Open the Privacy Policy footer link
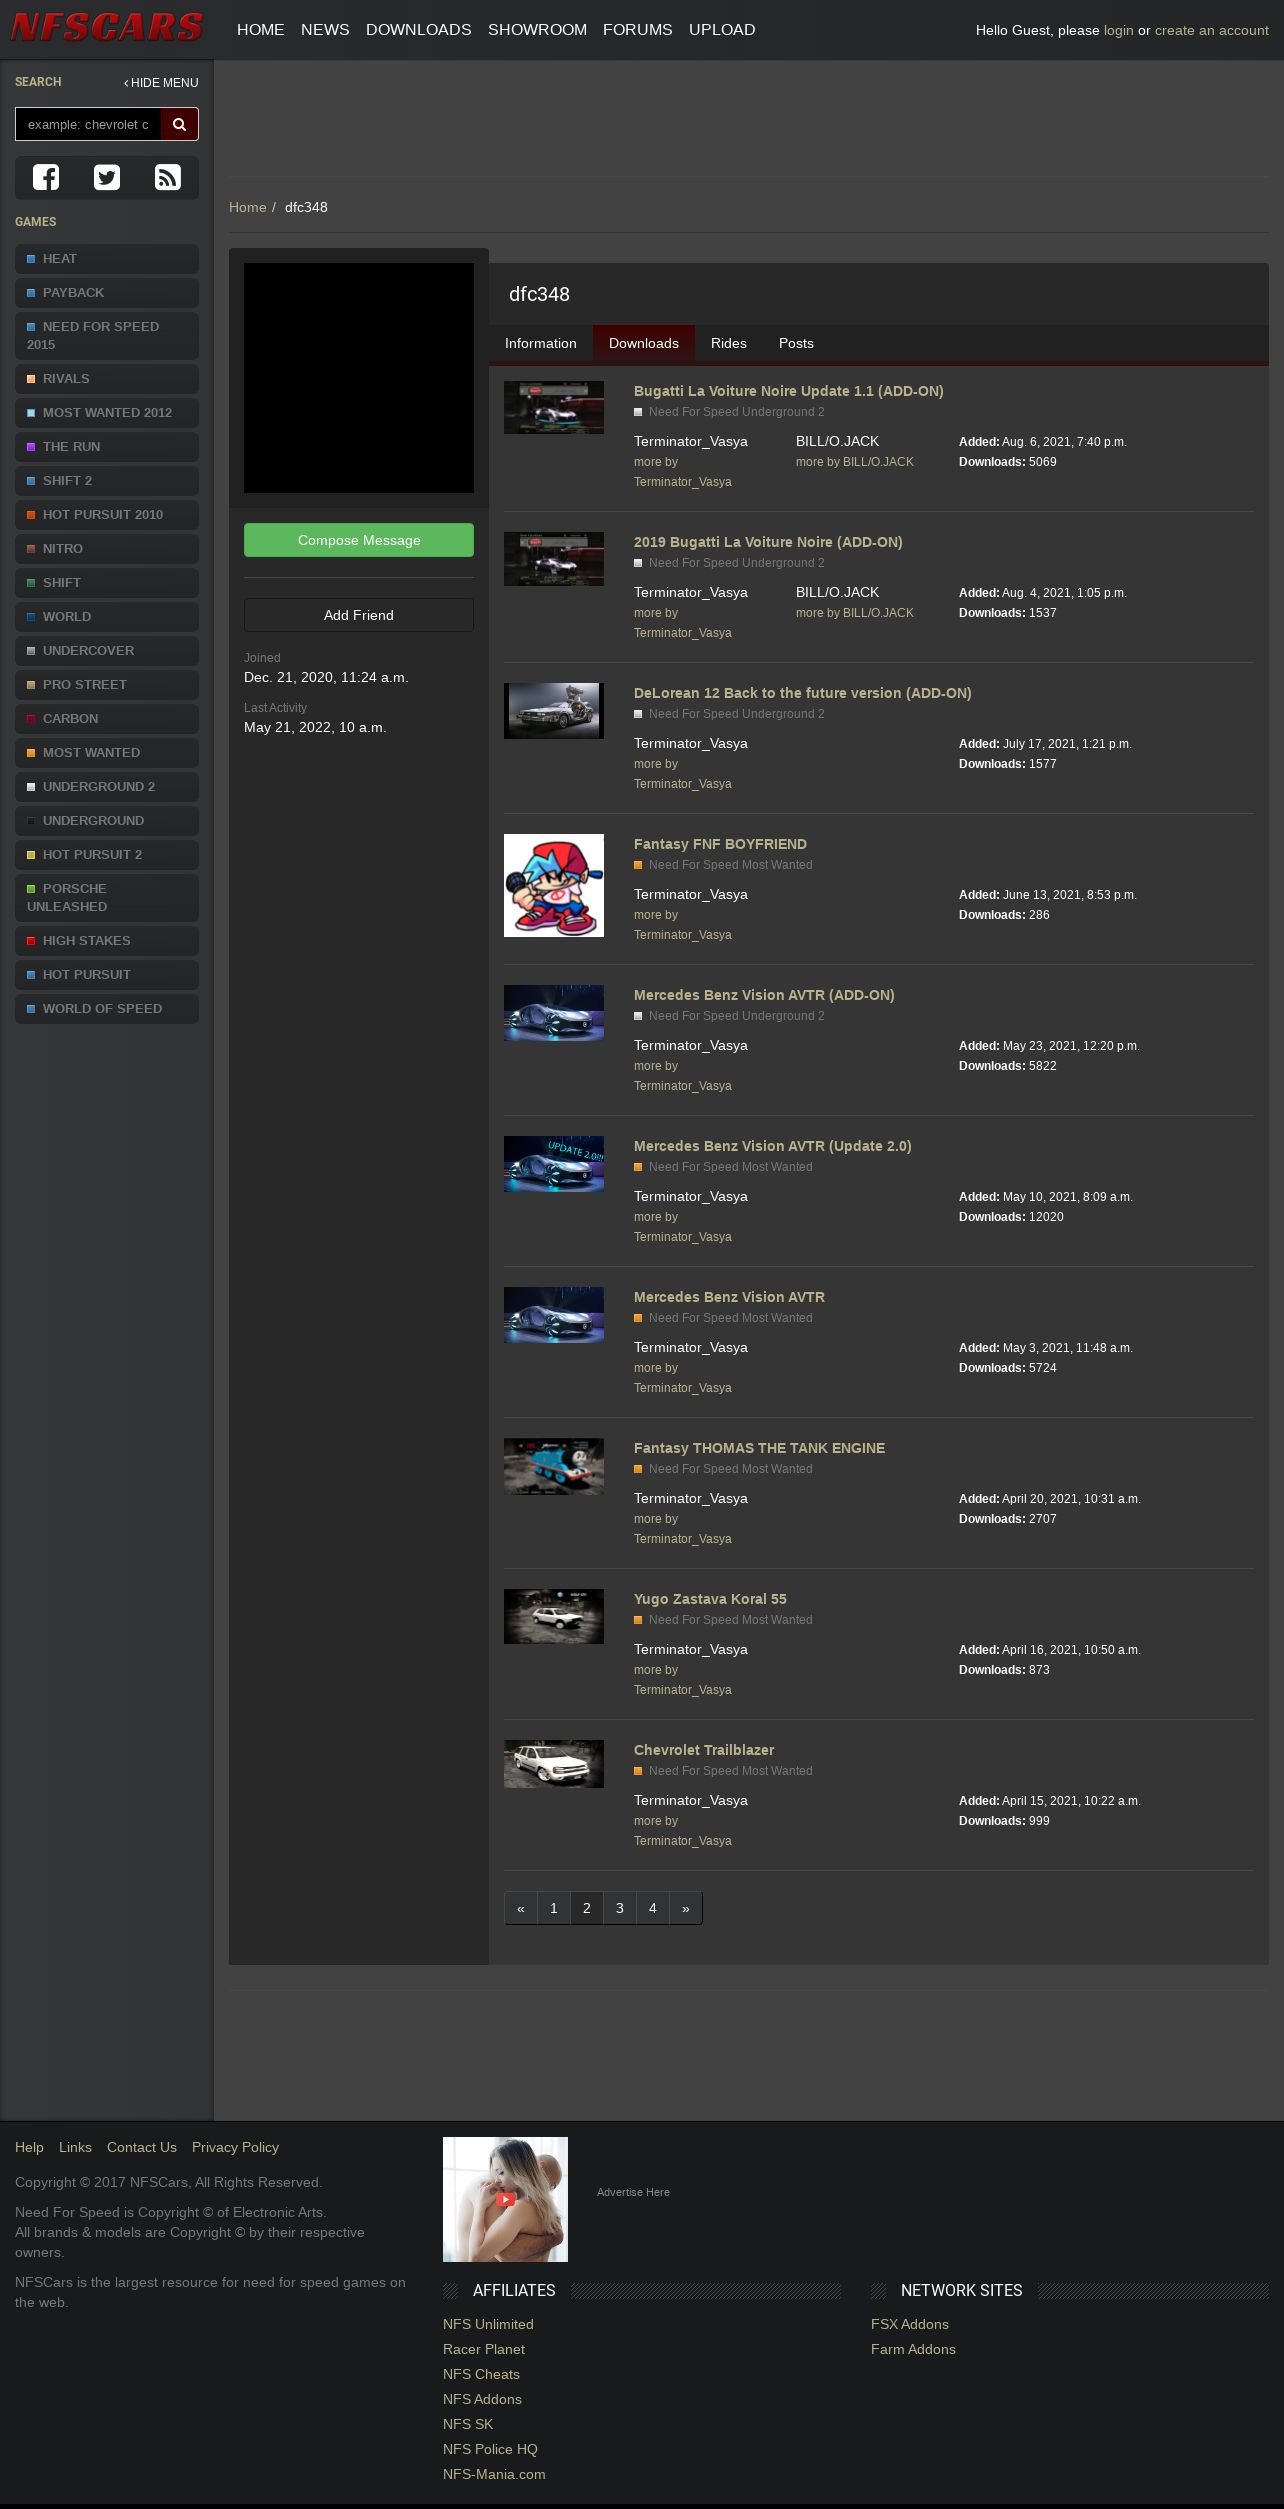The width and height of the screenshot is (1284, 2509). [235, 2147]
